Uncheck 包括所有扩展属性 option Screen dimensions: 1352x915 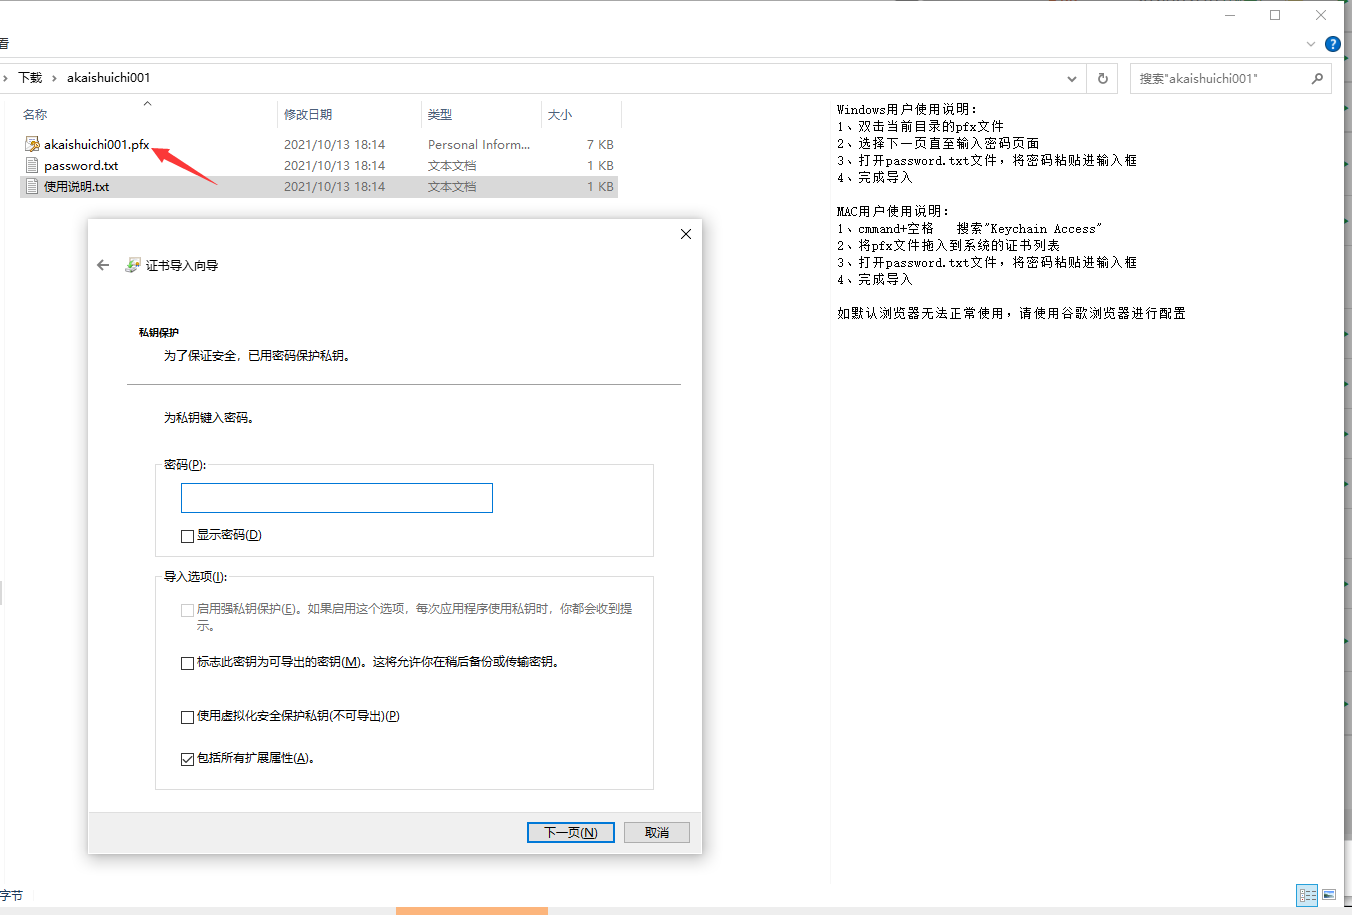click(x=186, y=758)
